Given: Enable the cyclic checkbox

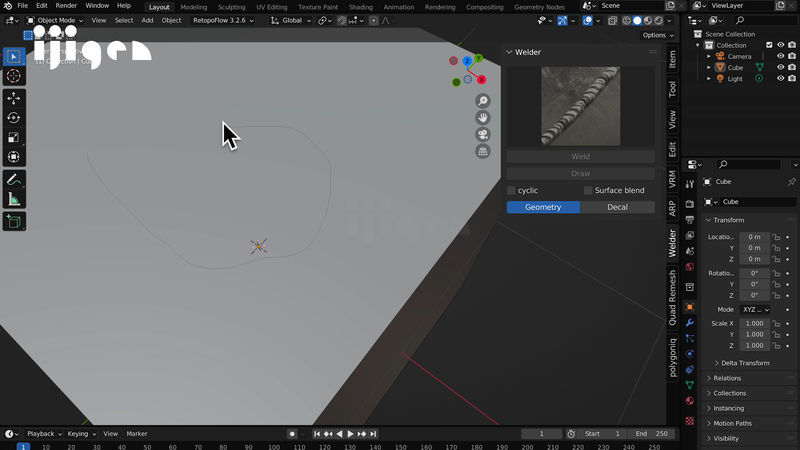Looking at the screenshot, I should 511,190.
